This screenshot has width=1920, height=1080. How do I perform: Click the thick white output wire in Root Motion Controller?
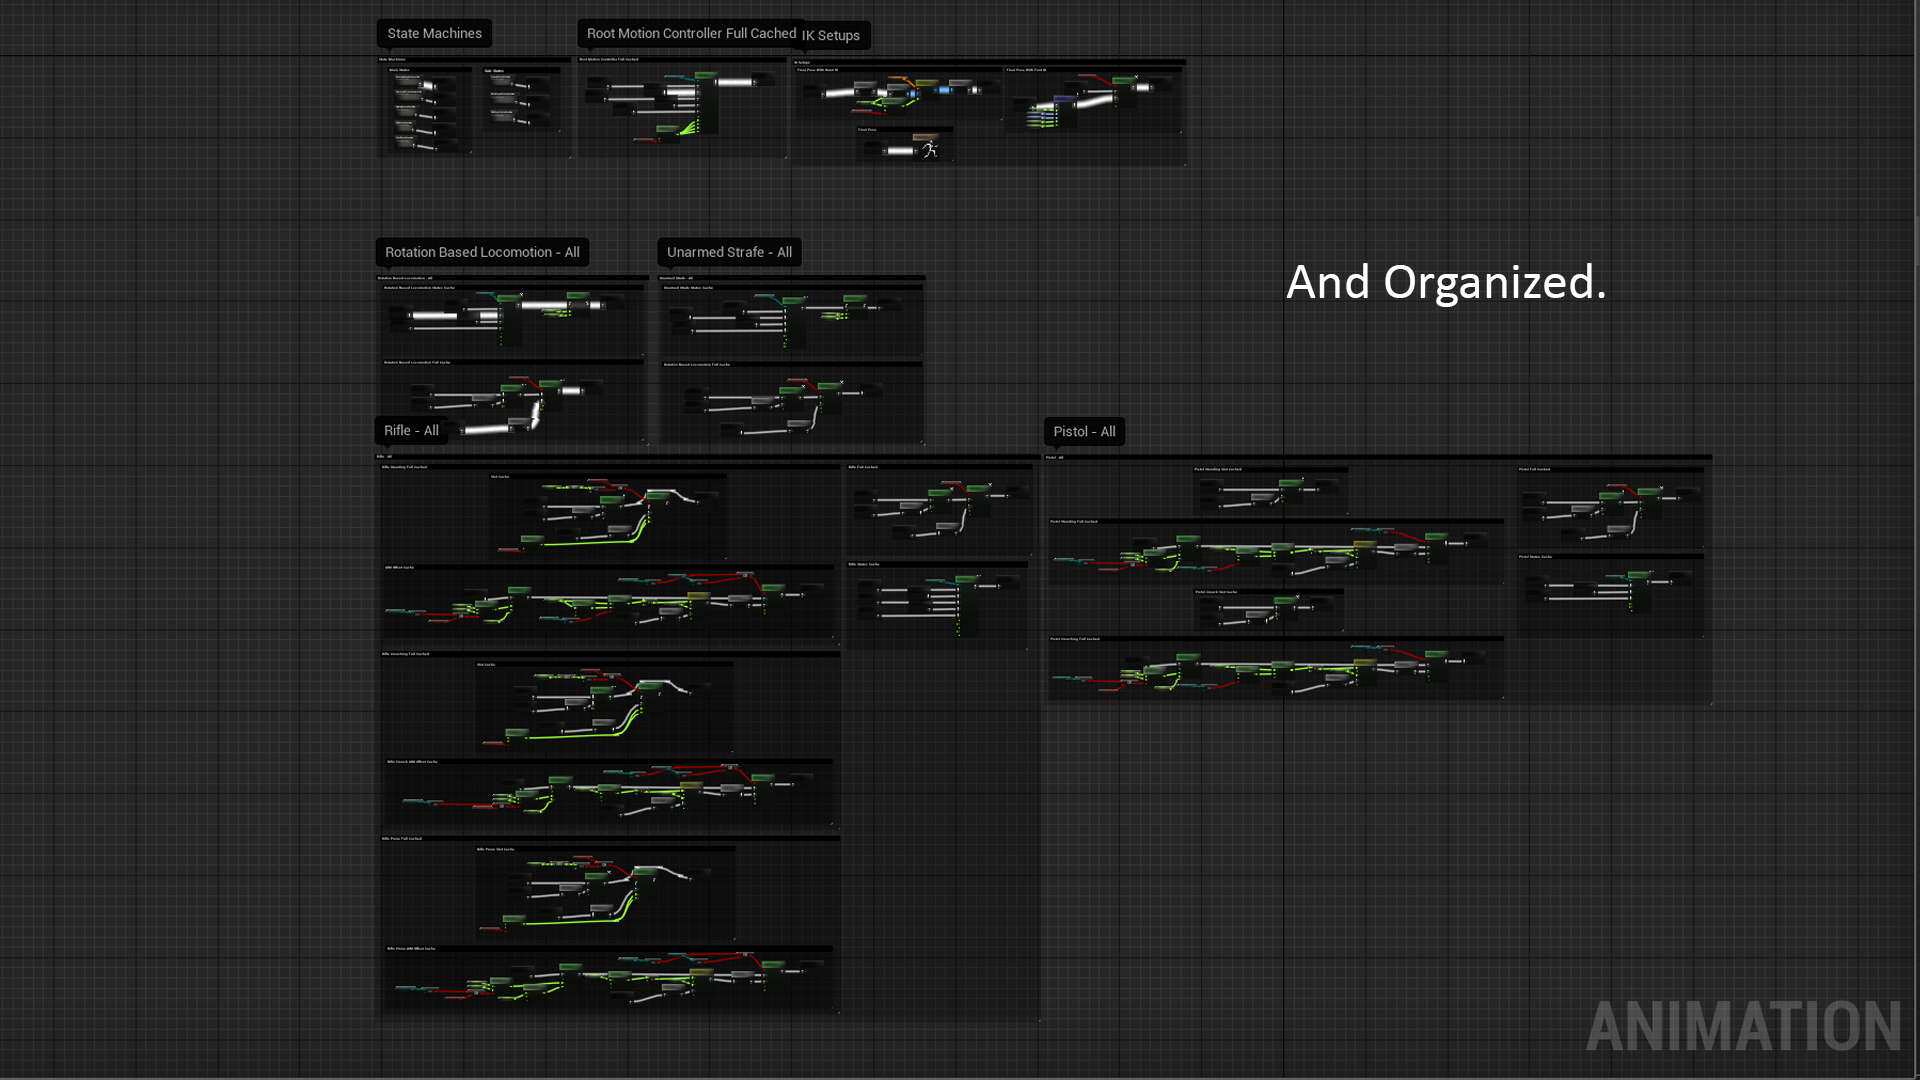click(735, 82)
